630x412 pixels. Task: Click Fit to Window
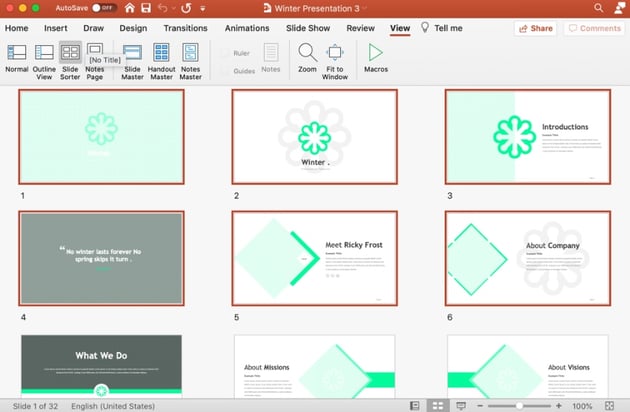tap(335, 58)
